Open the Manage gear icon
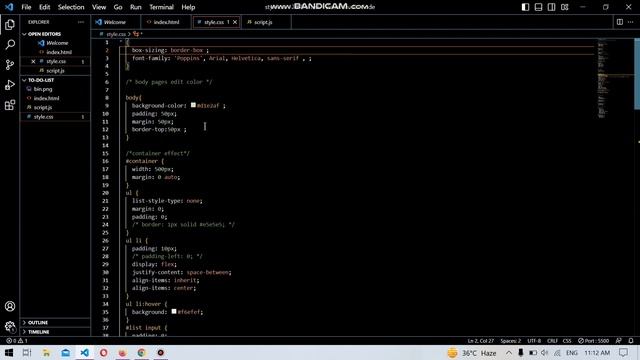Viewport: 640px width, 360px height. click(10, 326)
